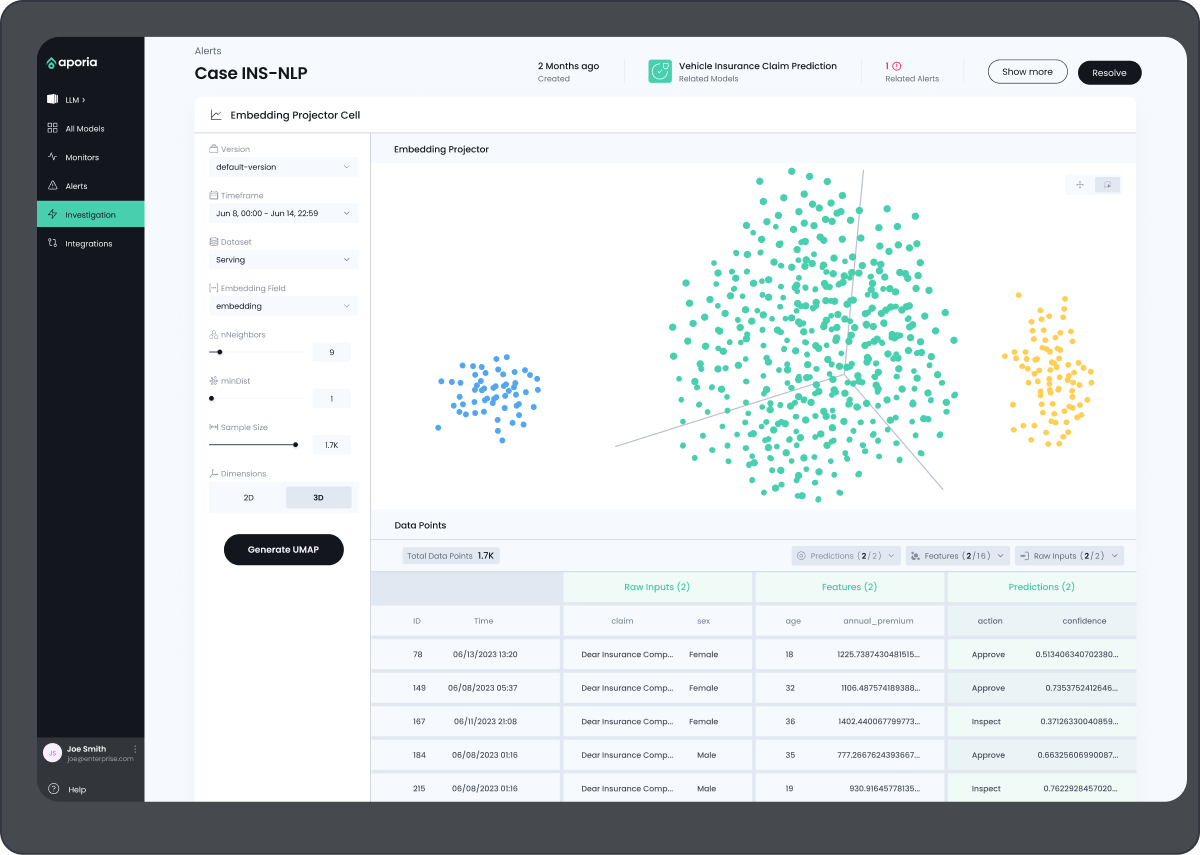Click the annual_premium column header

point(878,621)
